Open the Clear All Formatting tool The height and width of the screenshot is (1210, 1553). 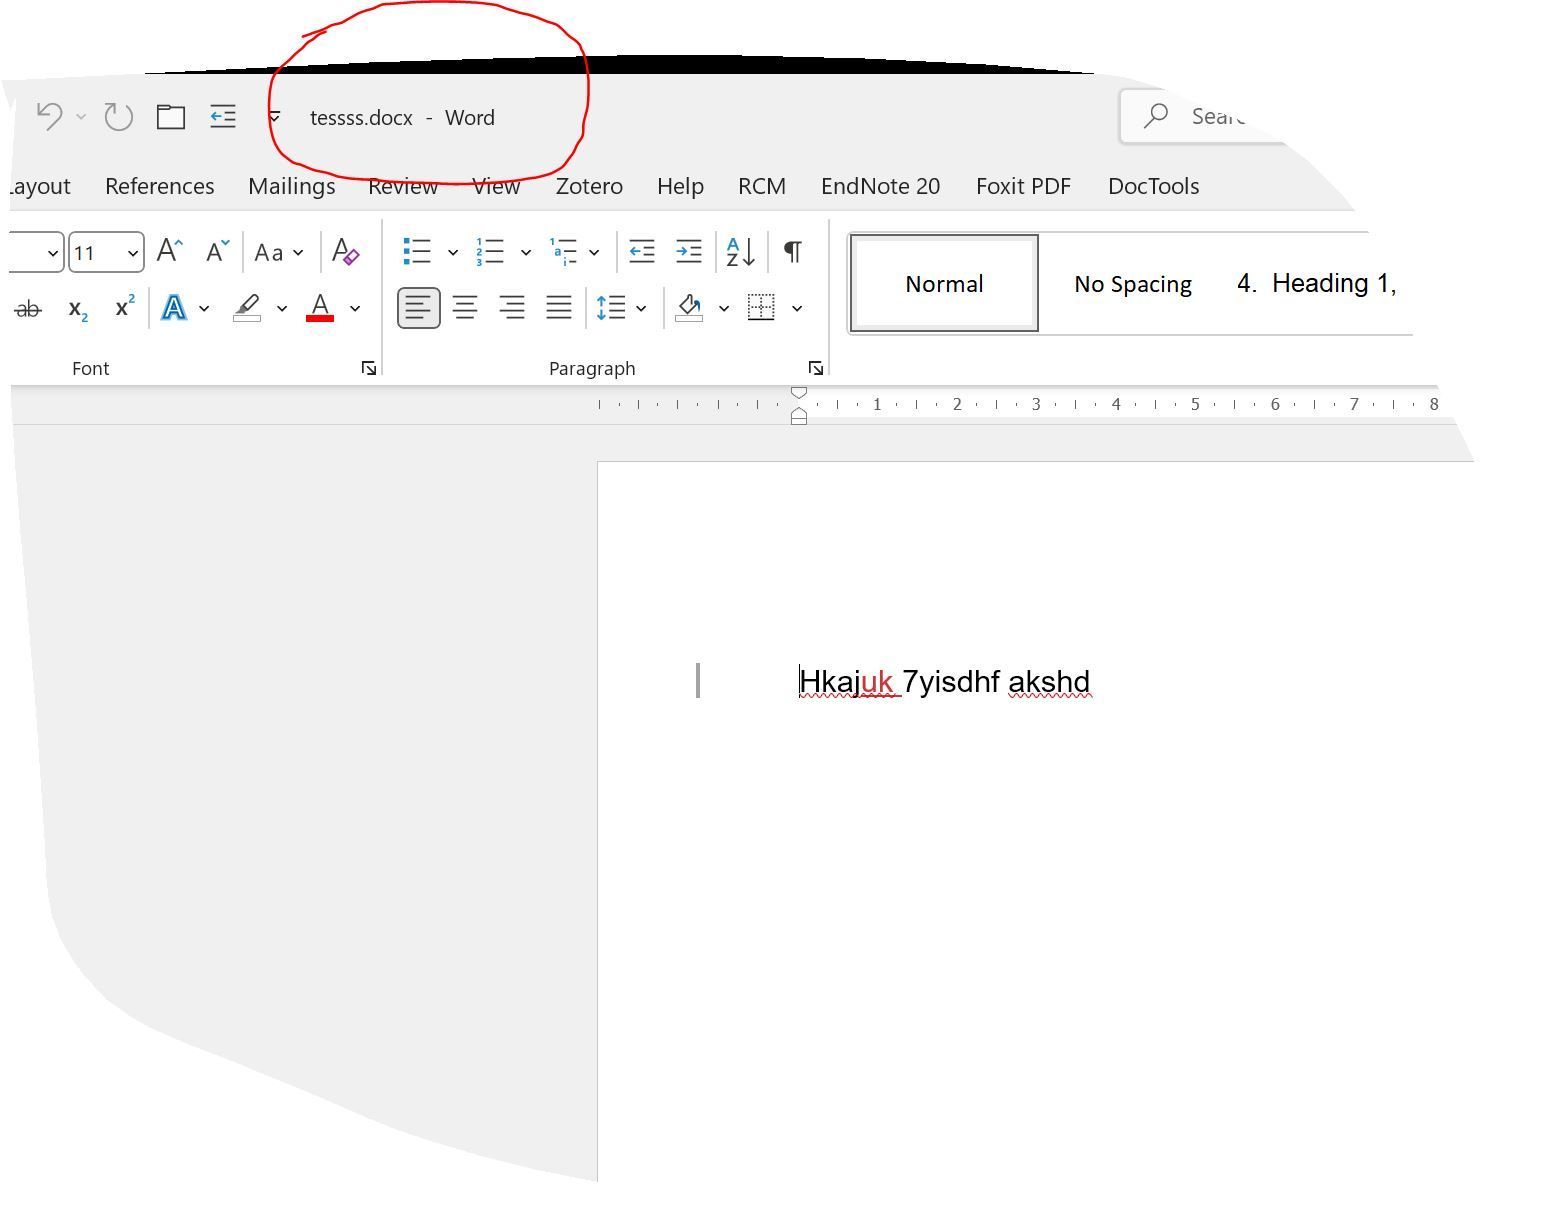(344, 252)
